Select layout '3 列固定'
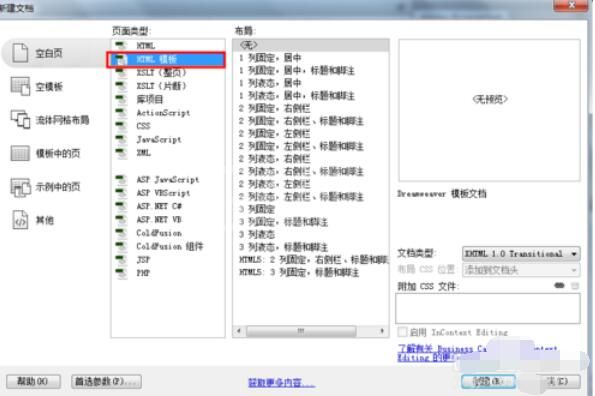 tap(257, 209)
